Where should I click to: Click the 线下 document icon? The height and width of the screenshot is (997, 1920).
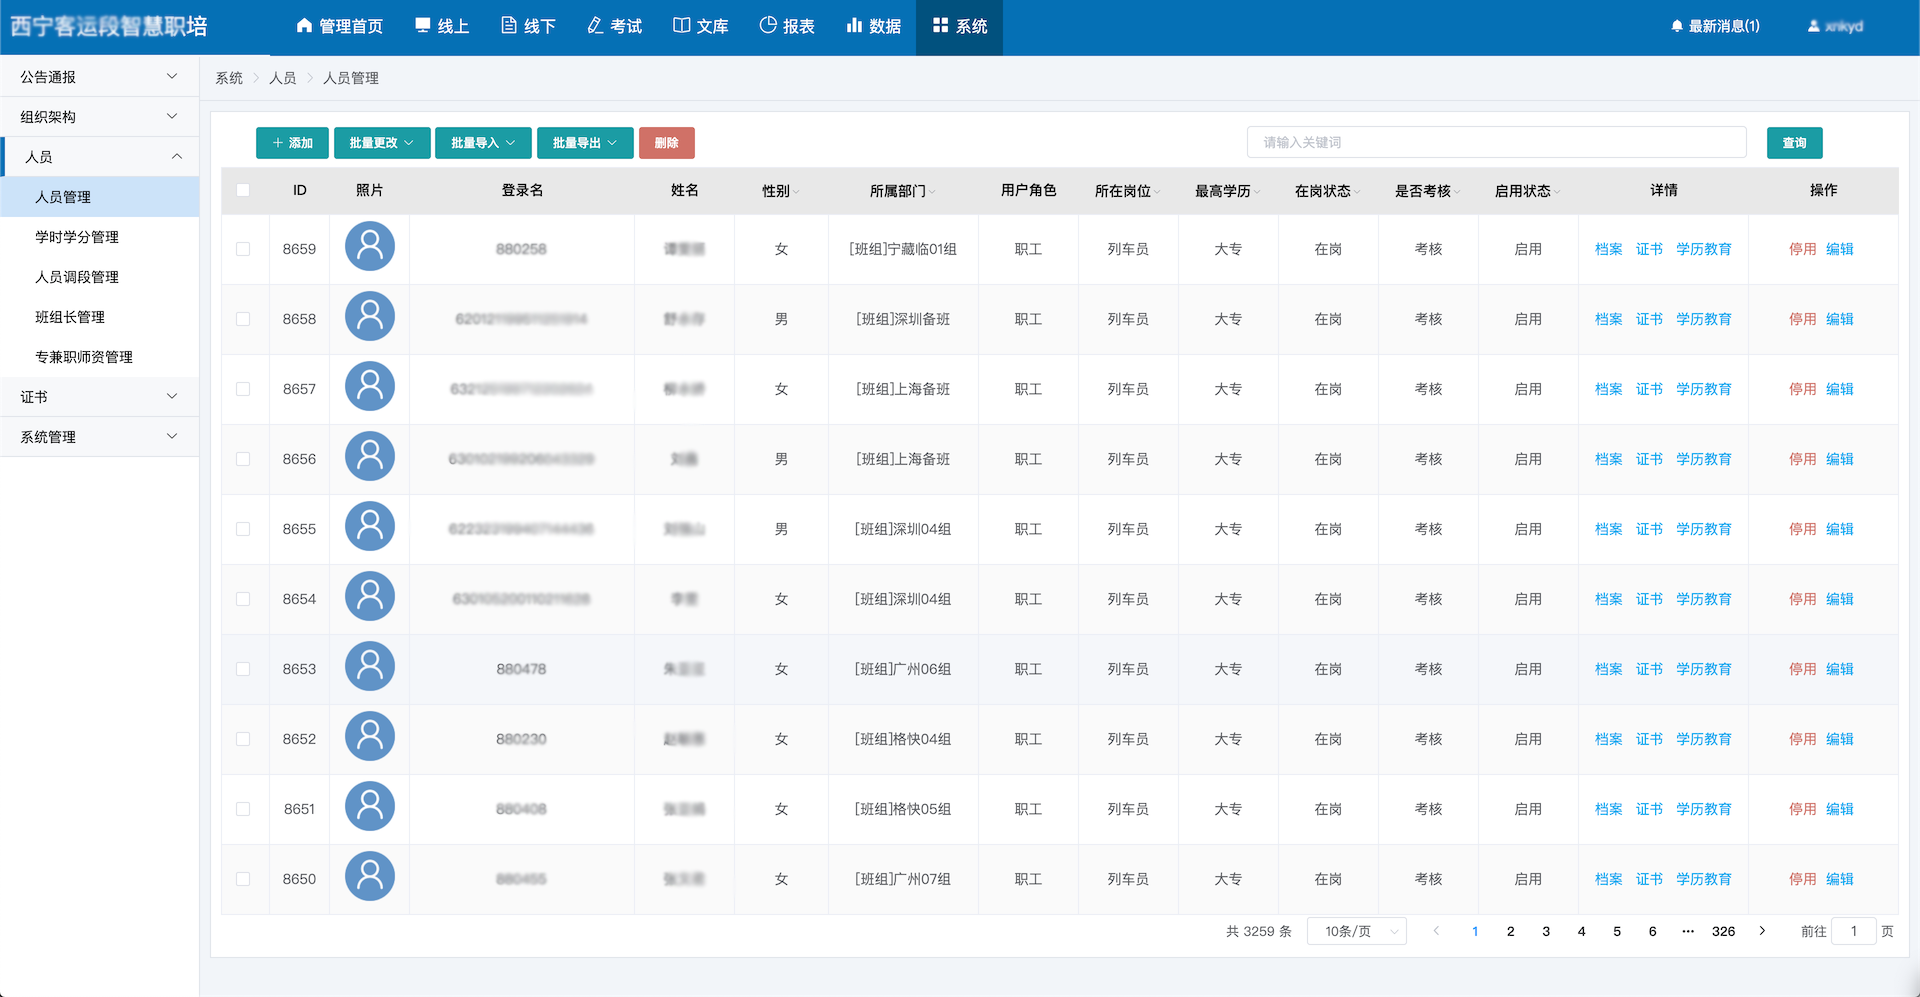point(509,26)
